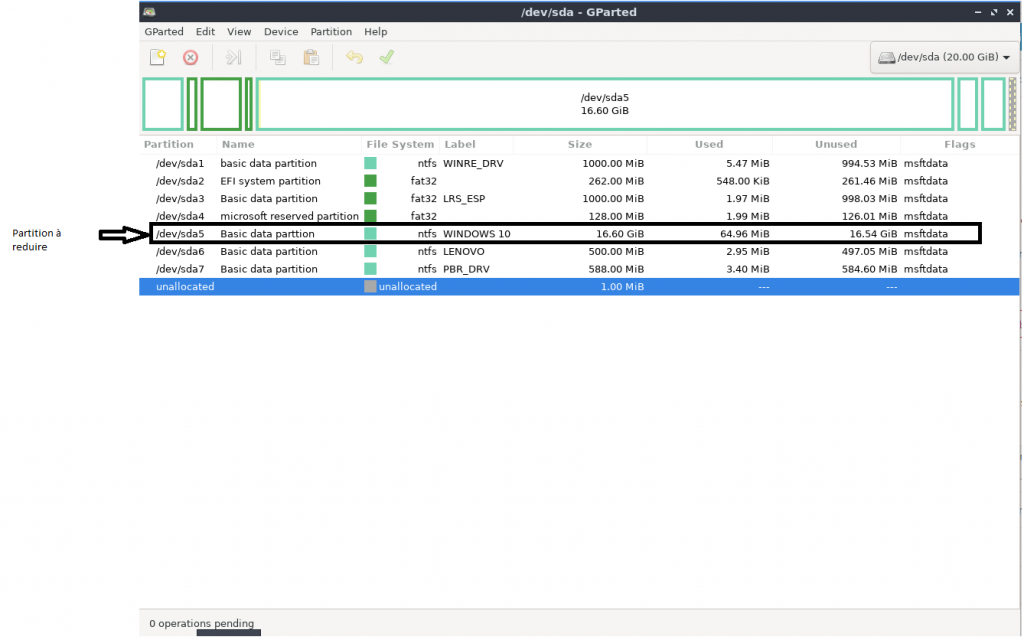The width and height of the screenshot is (1024, 640).
Task: Open the Device menu
Action: pos(281,31)
